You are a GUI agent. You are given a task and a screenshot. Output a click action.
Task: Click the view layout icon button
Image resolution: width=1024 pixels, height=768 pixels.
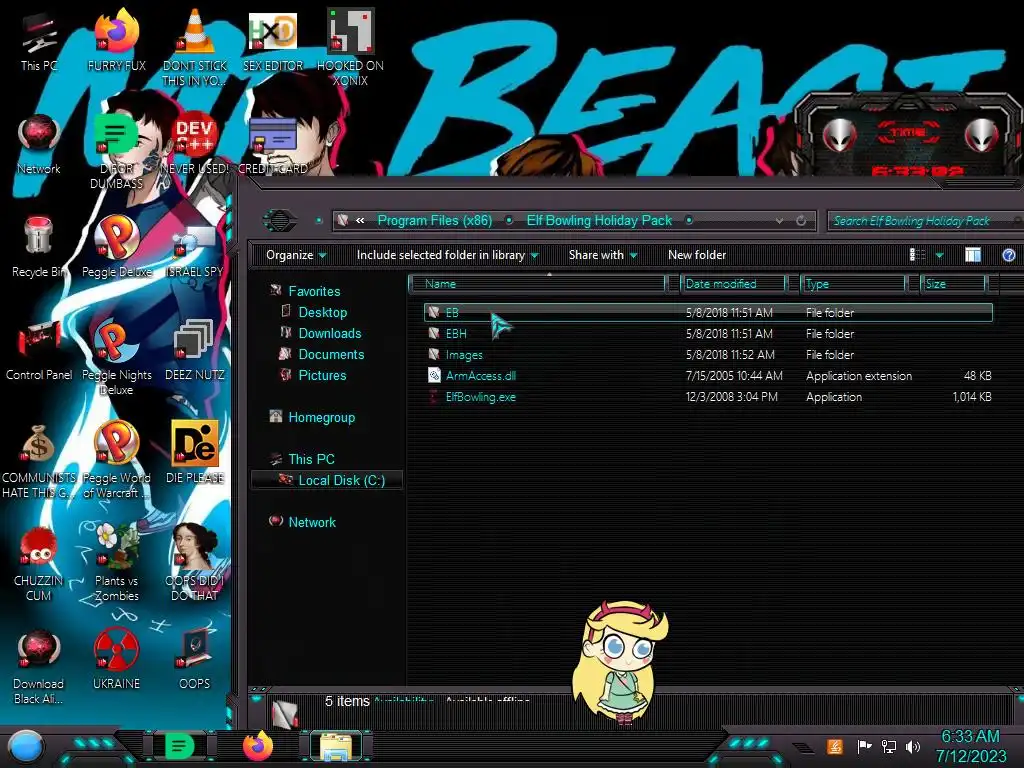918,255
